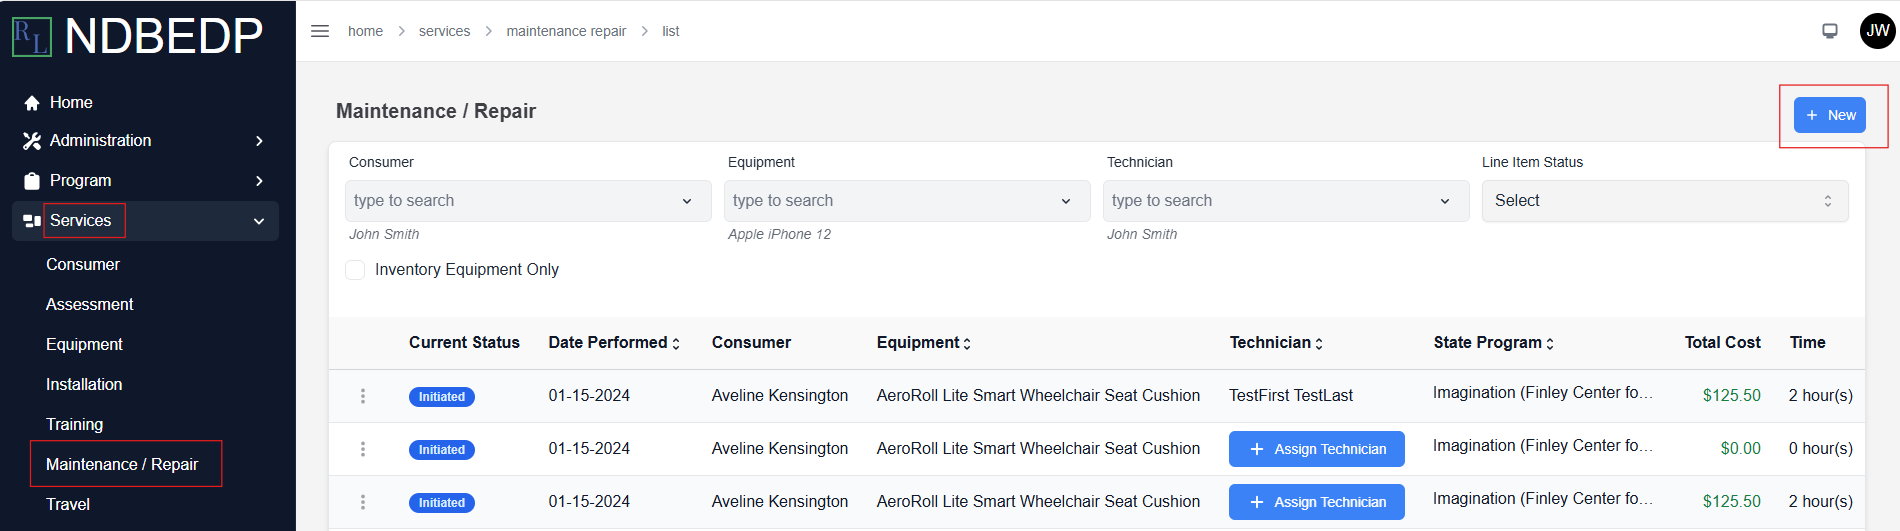The image size is (1900, 531).
Task: Sort by Technician arrows icon
Action: [1319, 343]
